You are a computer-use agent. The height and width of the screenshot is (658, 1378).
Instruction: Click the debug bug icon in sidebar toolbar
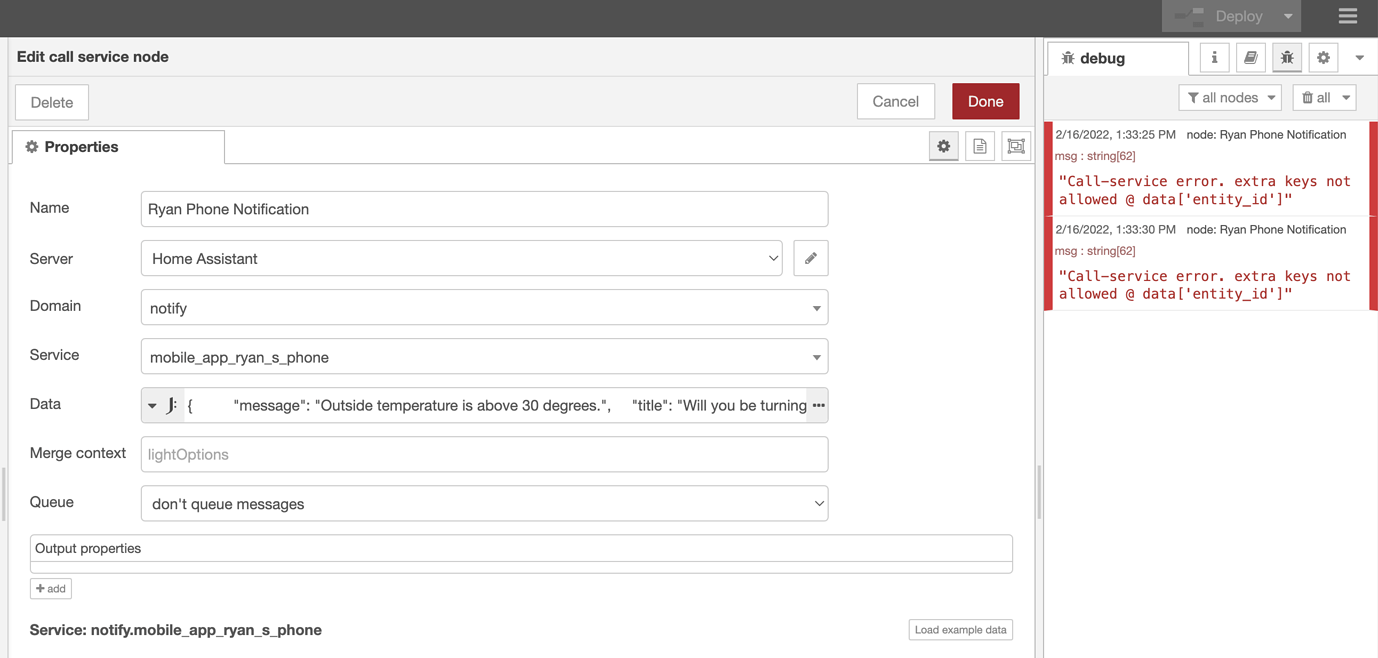click(x=1287, y=57)
